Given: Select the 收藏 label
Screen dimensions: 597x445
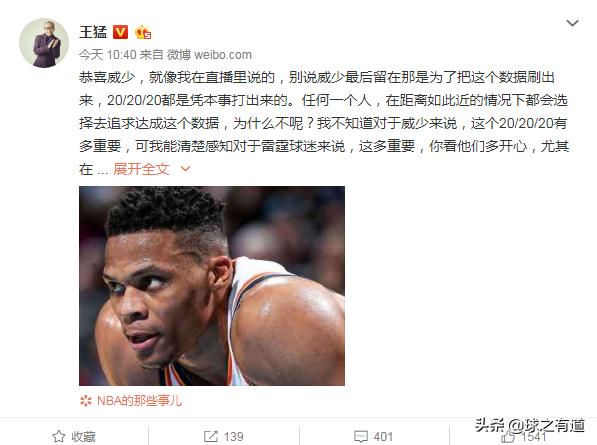Looking at the screenshot, I should [83, 437].
